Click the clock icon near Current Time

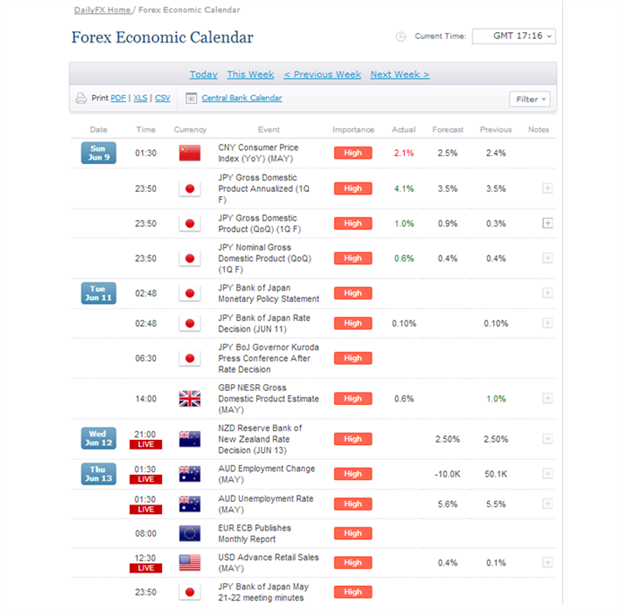tap(401, 37)
